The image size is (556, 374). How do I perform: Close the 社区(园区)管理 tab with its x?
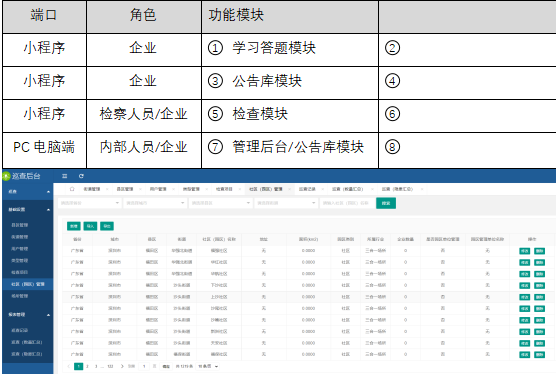pyautogui.click(x=289, y=189)
